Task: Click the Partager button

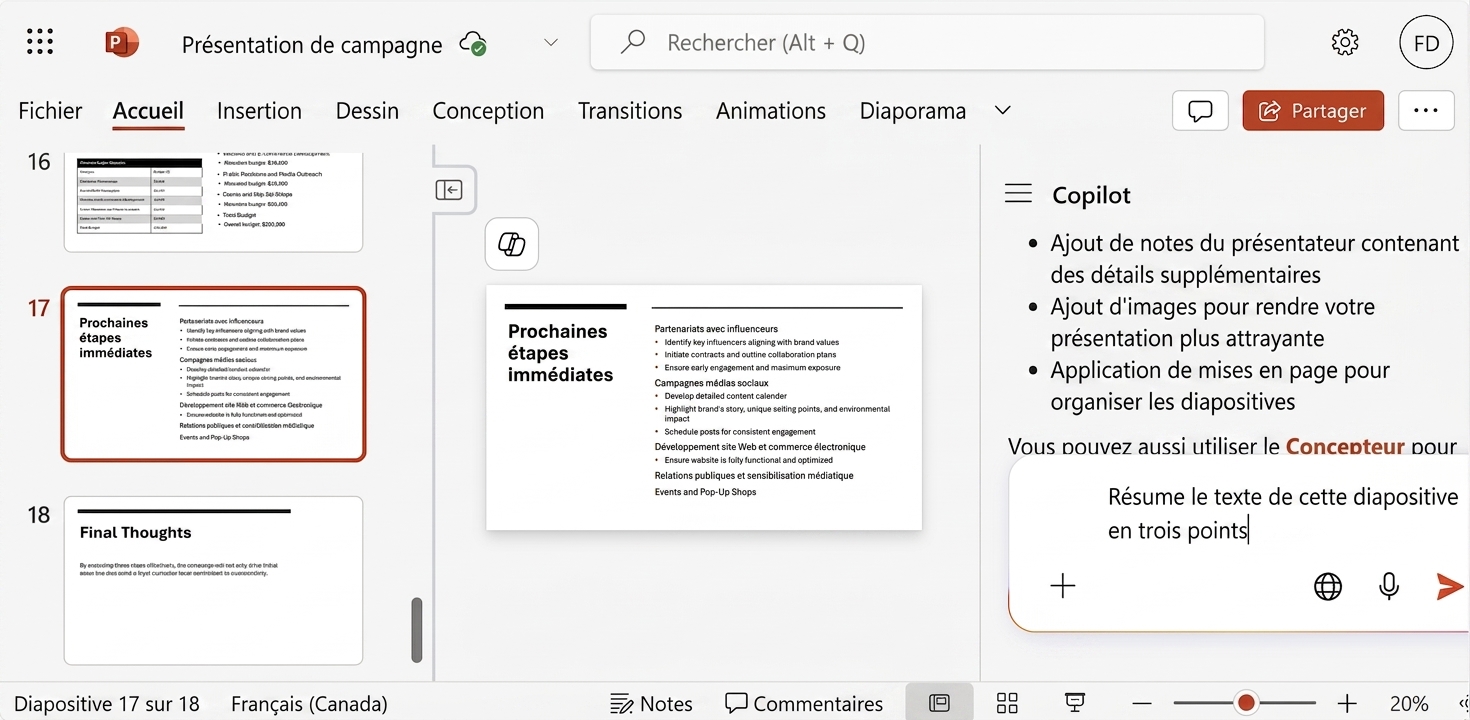Action: tap(1313, 111)
